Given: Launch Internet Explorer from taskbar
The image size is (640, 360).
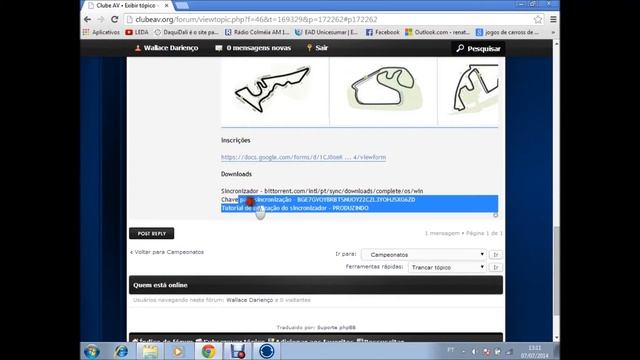Looking at the screenshot, I should (121, 351).
